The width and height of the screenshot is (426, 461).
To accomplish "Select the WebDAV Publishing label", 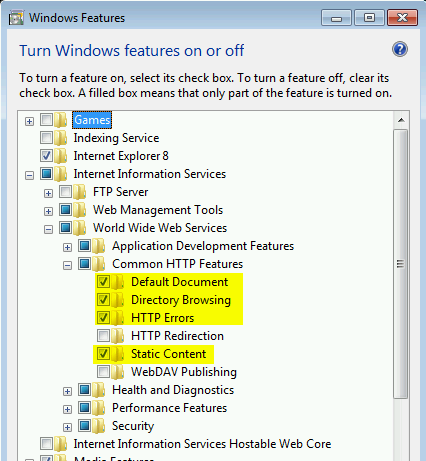I will tap(184, 372).
